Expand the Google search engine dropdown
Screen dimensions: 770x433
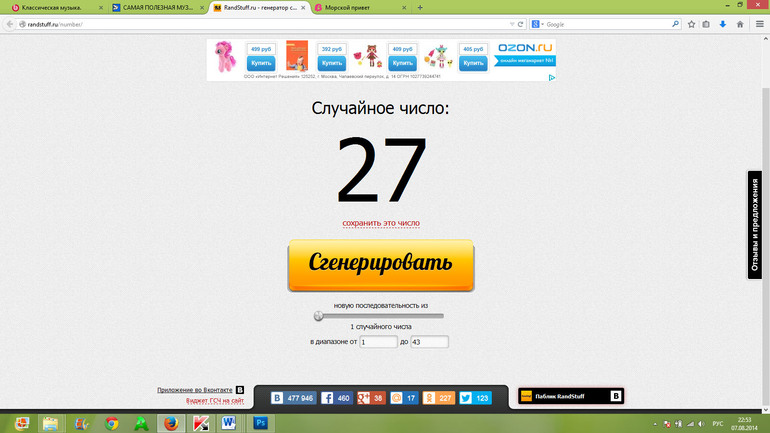click(540, 23)
